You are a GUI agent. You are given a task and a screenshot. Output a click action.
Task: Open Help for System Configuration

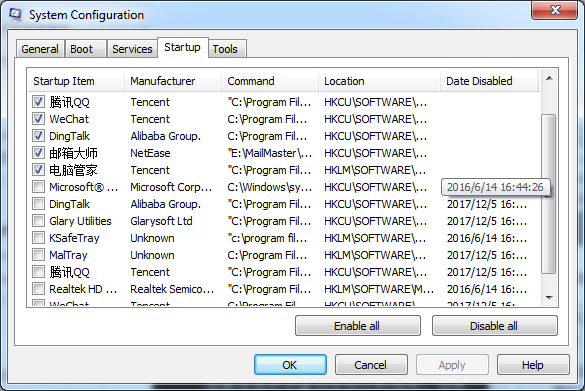click(533, 365)
